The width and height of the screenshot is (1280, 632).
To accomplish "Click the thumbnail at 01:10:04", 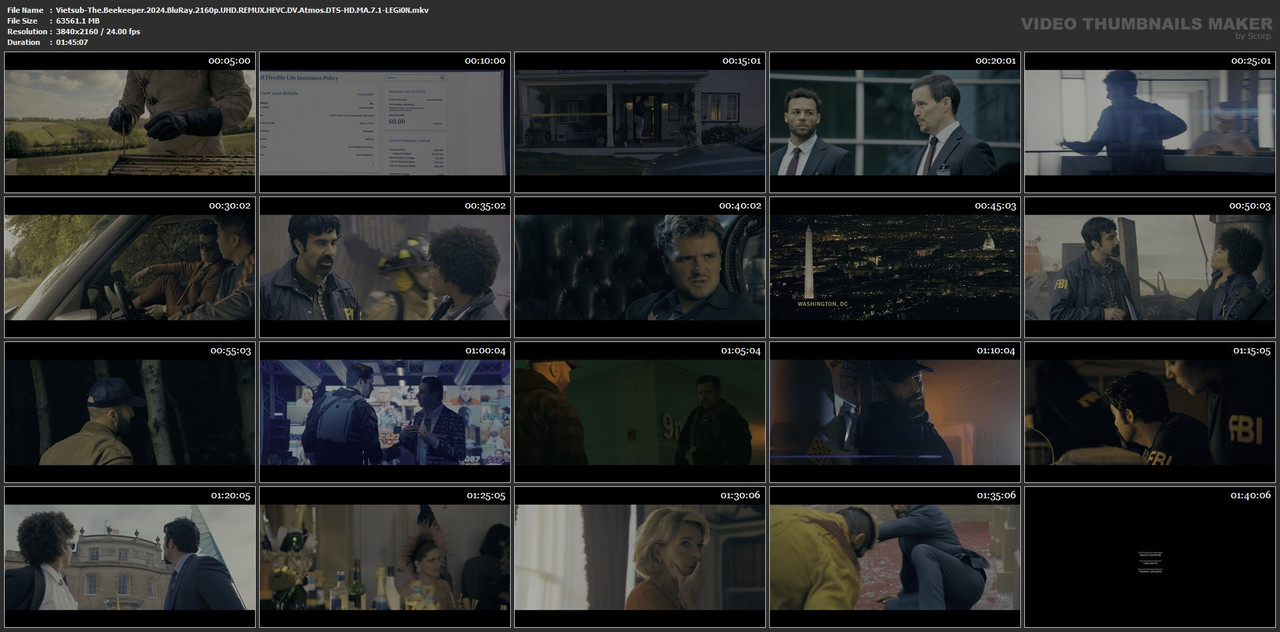I will (x=895, y=412).
